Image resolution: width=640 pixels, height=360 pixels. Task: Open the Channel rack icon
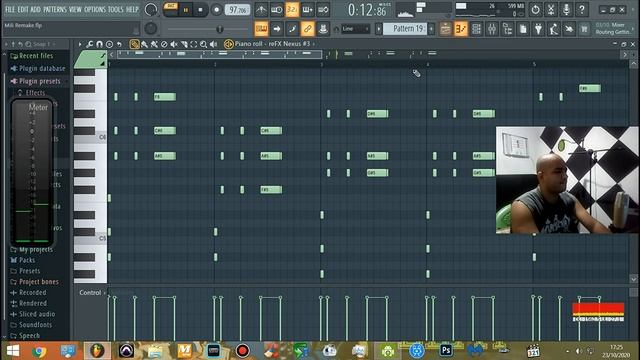(476, 29)
